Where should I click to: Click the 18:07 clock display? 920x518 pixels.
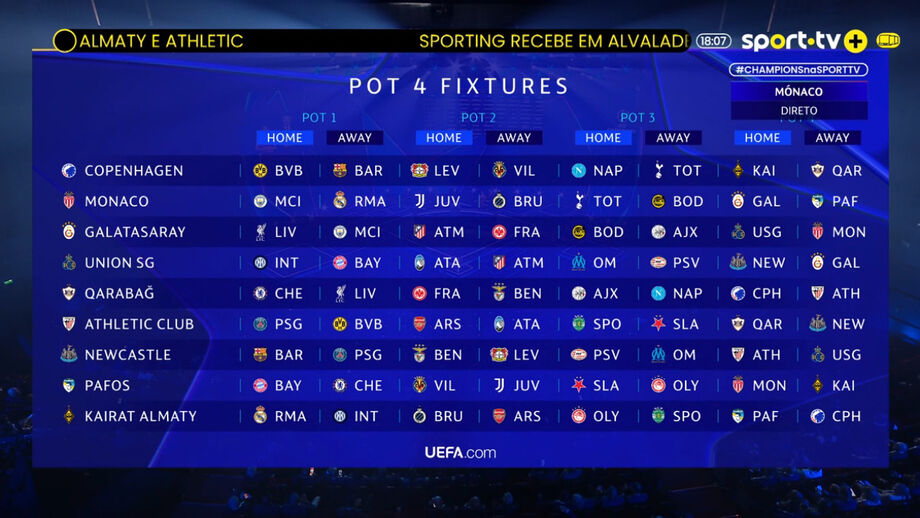(713, 41)
